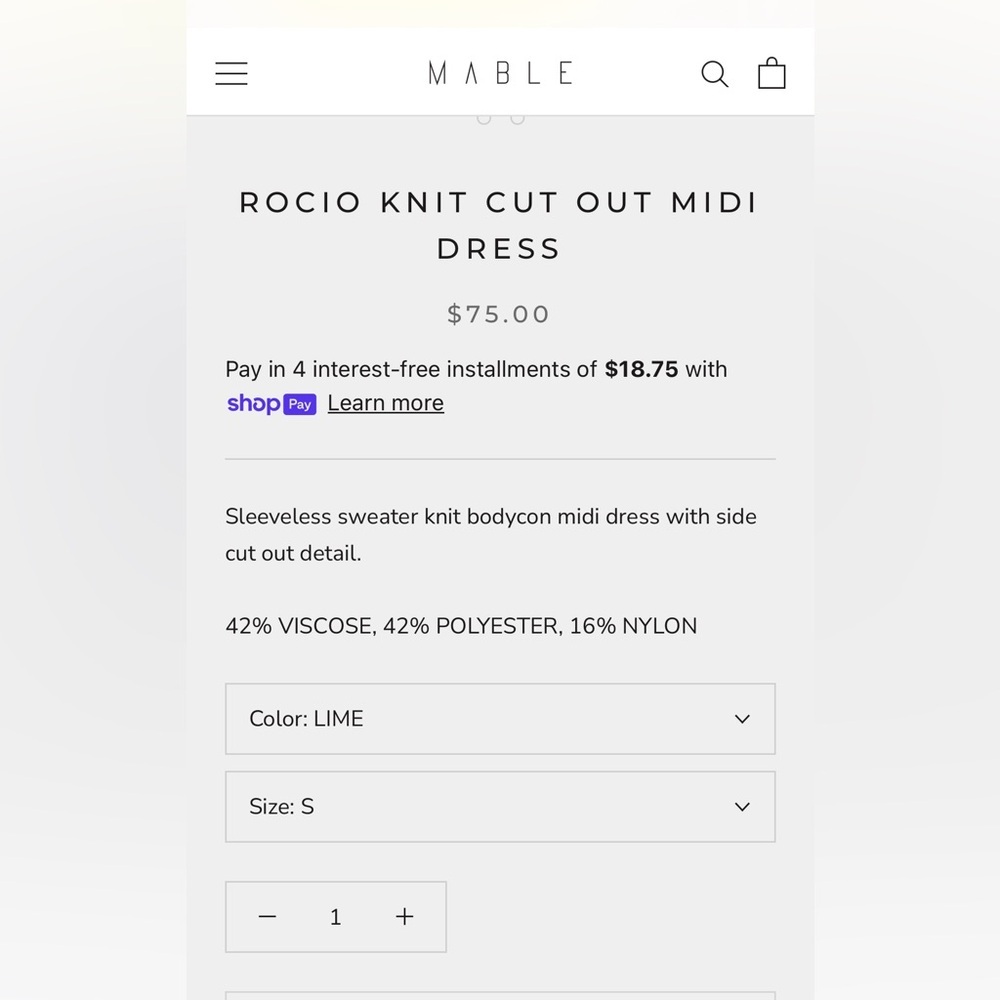Viewport: 1000px width, 1000px height.
Task: Click the search magnifier icon
Action: (714, 72)
